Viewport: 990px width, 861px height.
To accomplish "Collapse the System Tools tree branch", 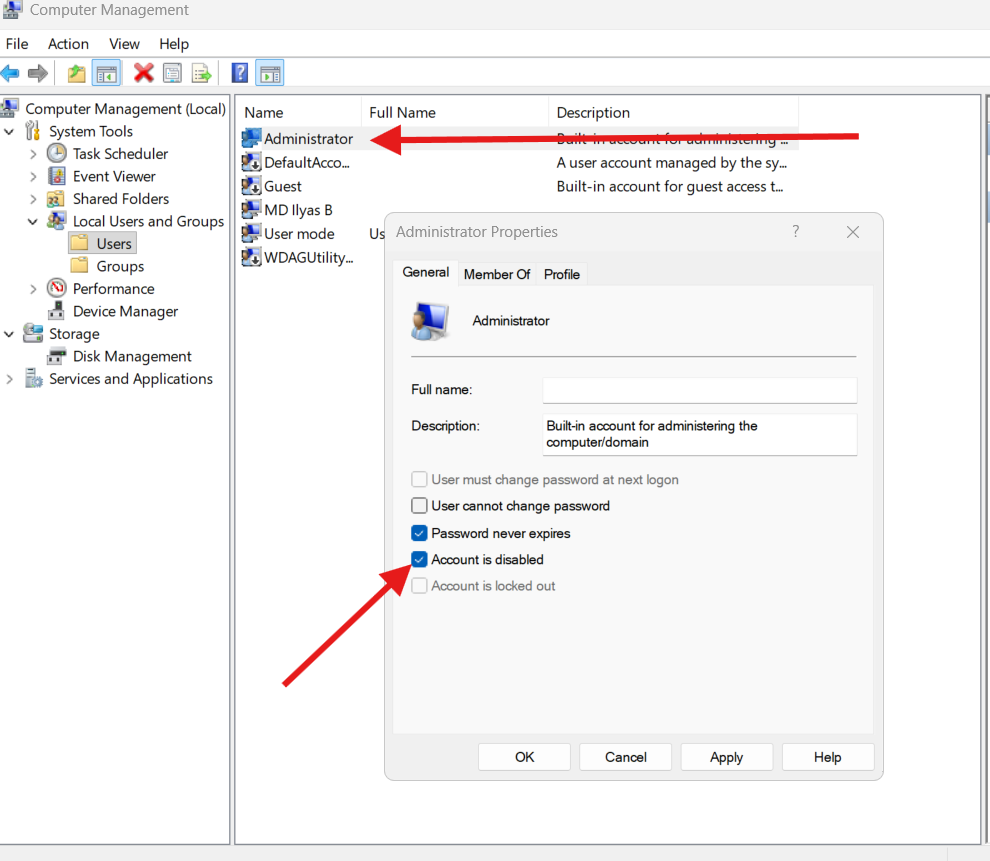I will (x=9, y=131).
